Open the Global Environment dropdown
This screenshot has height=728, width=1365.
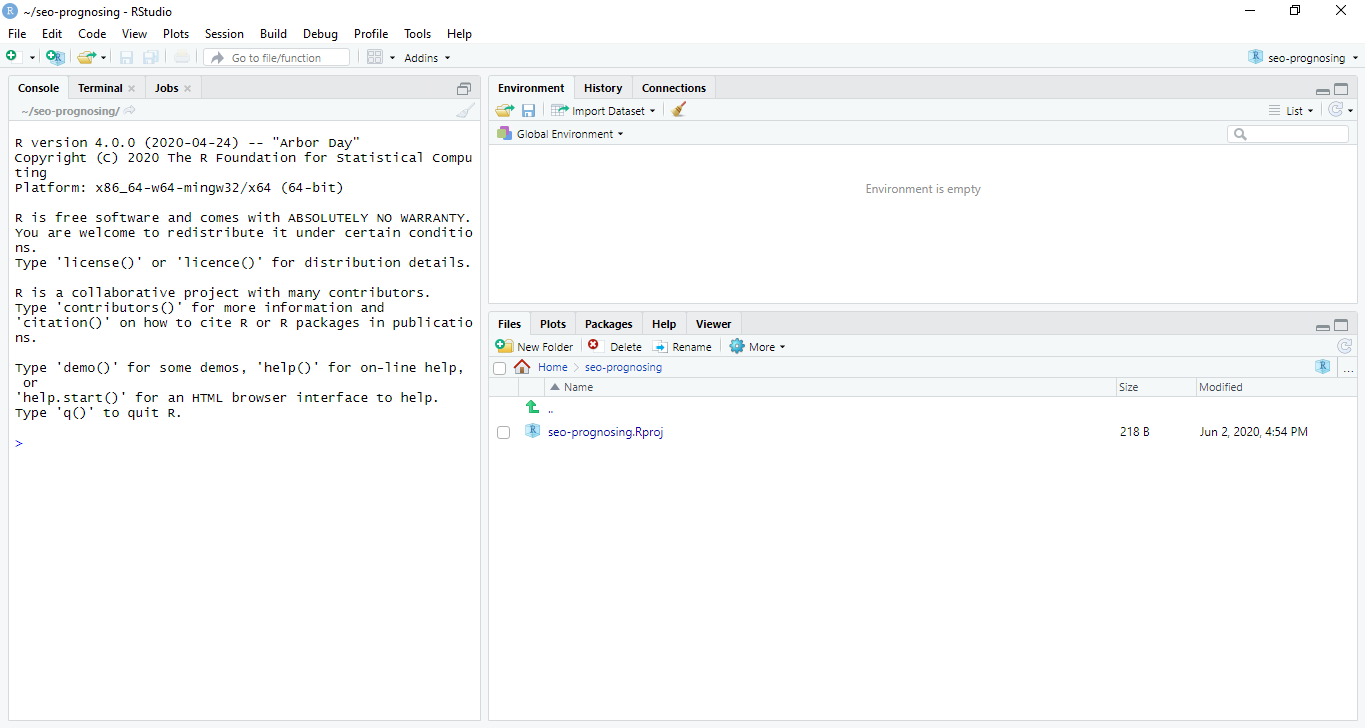click(x=560, y=133)
